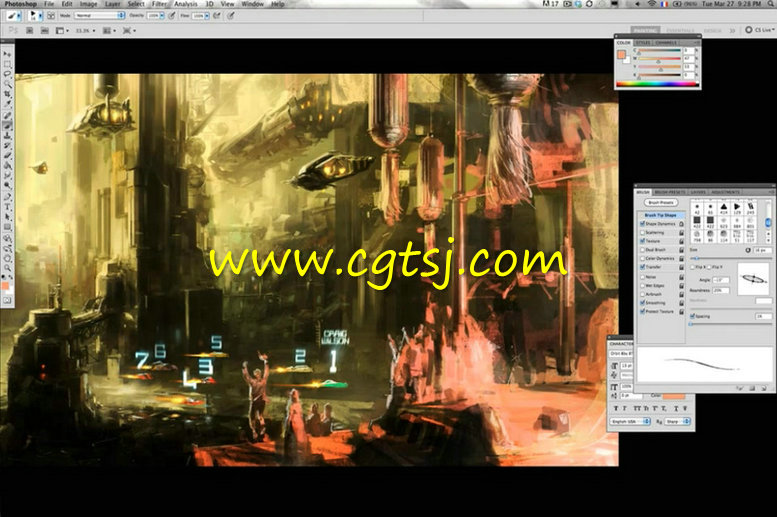Select the Path Selection tool
777x517 pixels.
[x=7, y=217]
